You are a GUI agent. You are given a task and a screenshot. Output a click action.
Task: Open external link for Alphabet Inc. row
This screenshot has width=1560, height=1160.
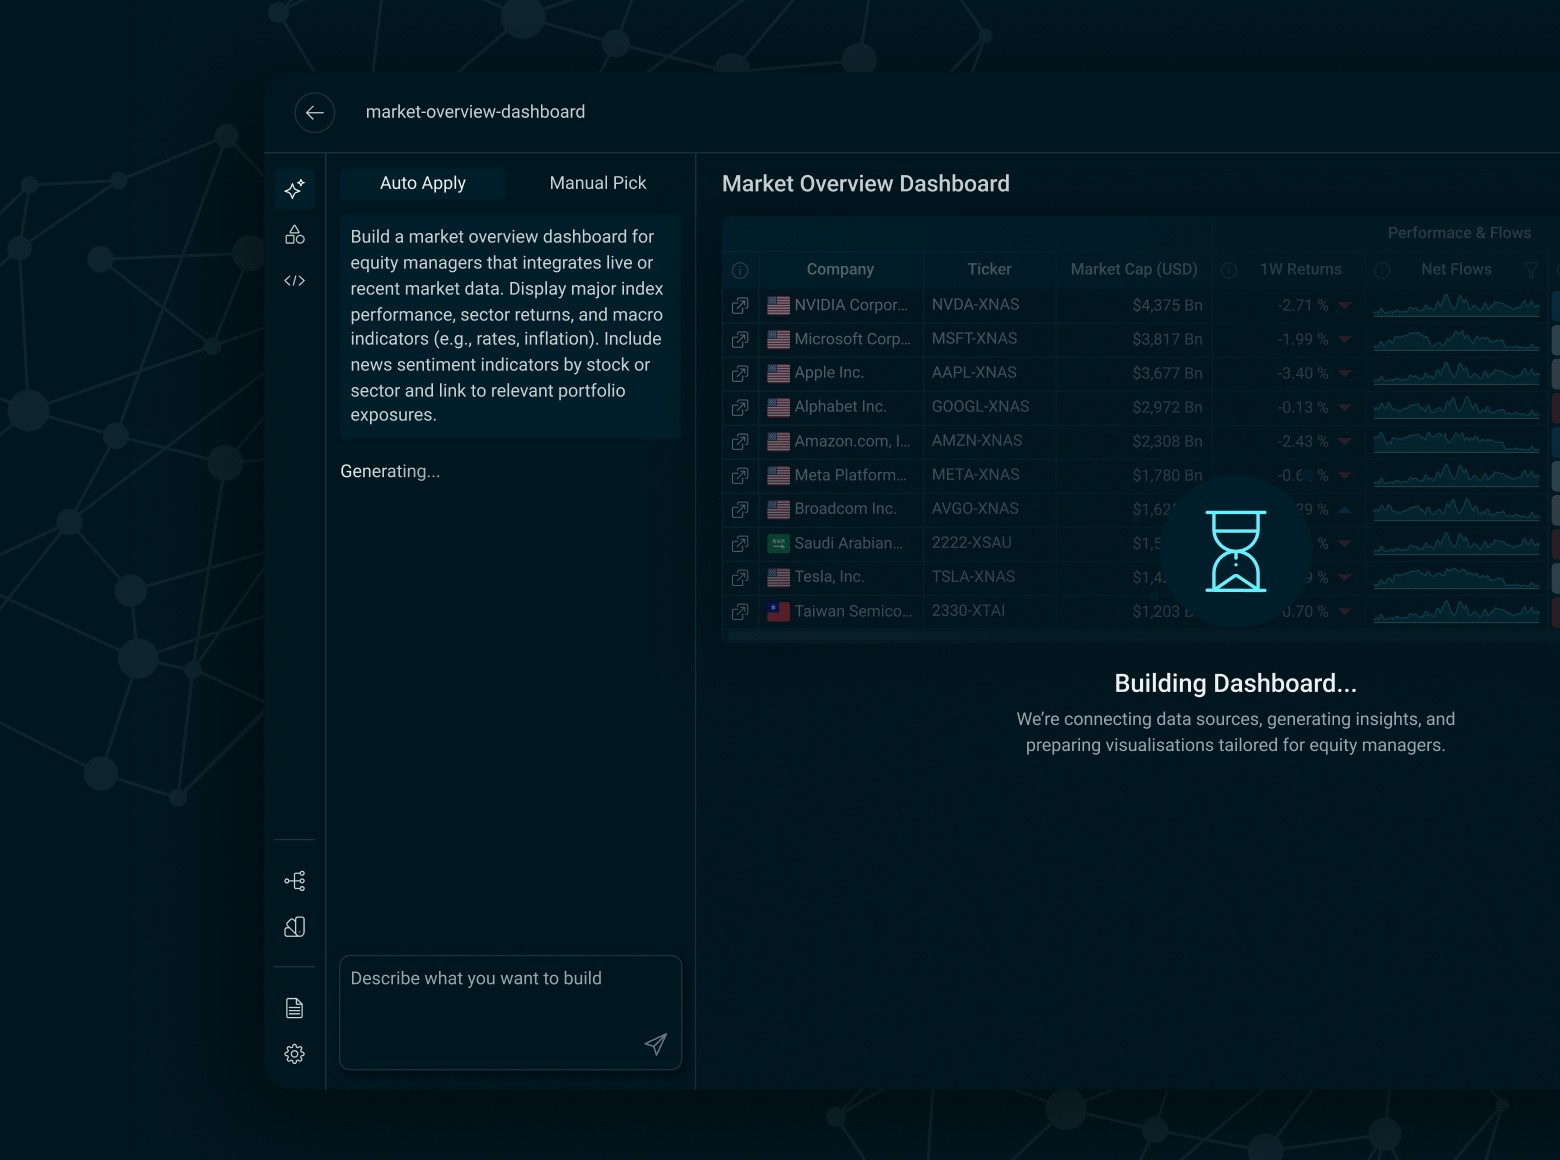tap(740, 407)
